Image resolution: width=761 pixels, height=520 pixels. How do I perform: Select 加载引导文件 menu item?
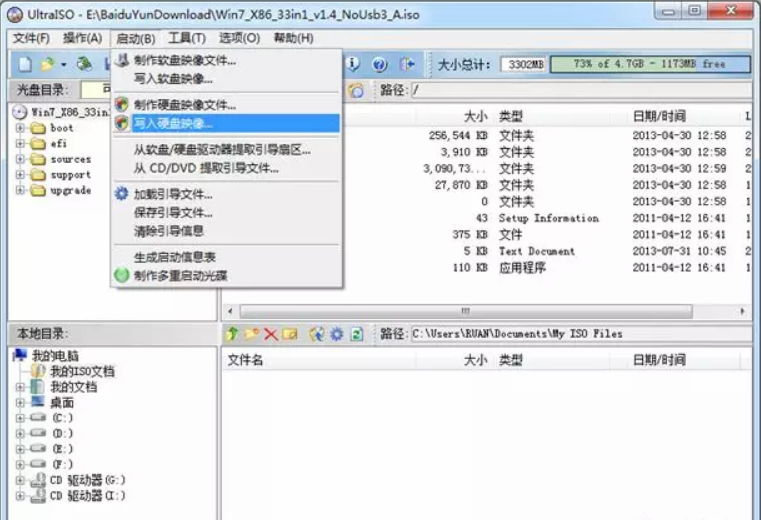(x=173, y=194)
